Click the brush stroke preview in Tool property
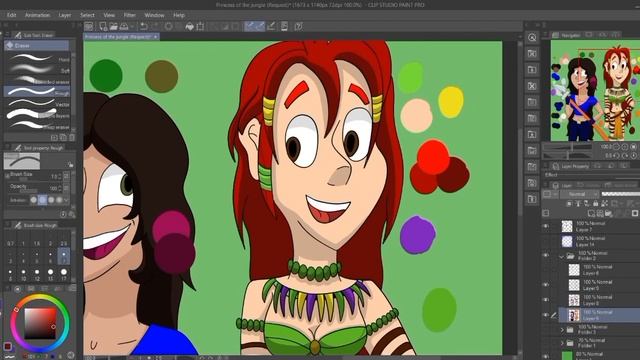This screenshot has height=360, width=640. [x=22, y=161]
